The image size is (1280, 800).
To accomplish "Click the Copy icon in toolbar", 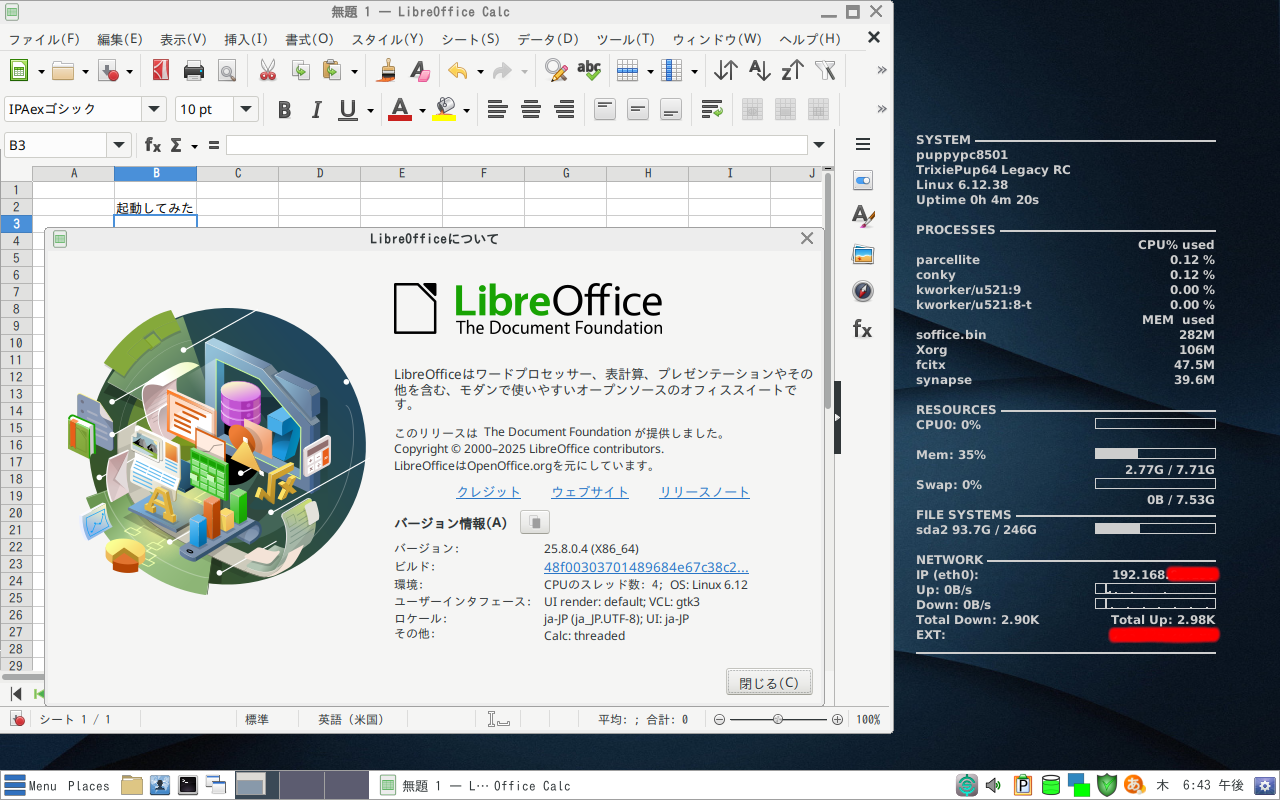I will (300, 70).
